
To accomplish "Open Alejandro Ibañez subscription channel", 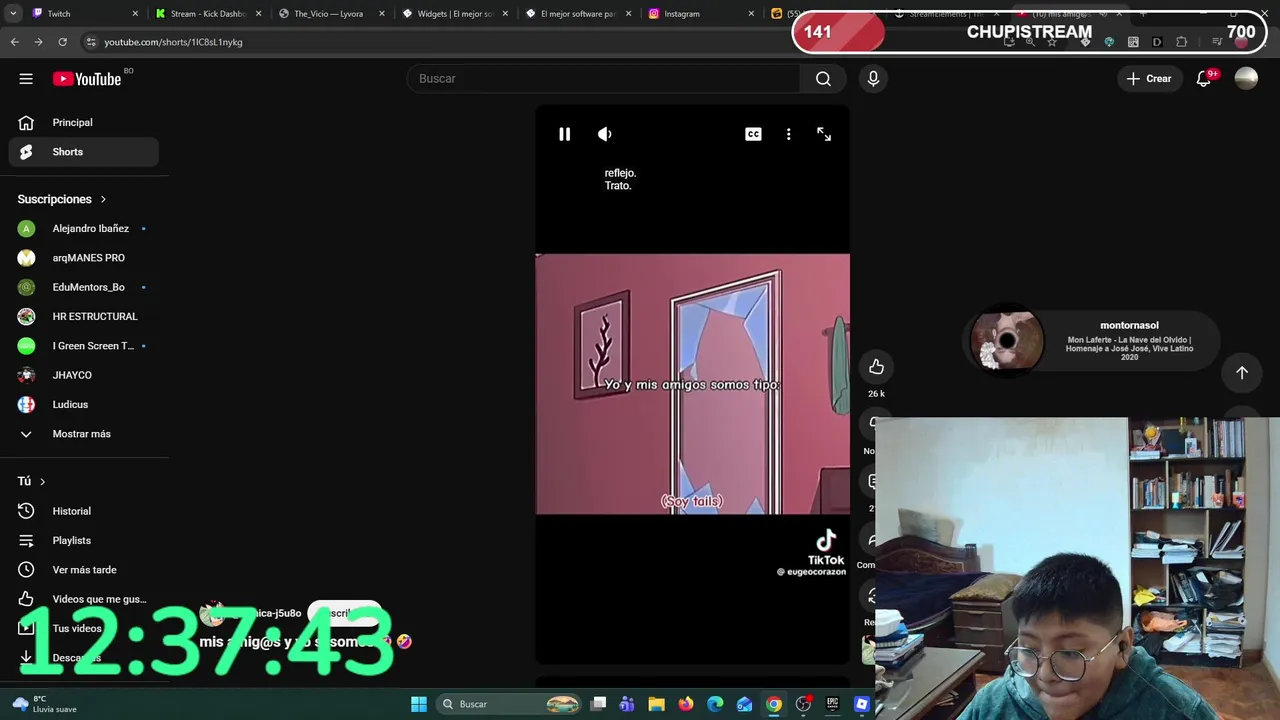I will (x=84, y=228).
